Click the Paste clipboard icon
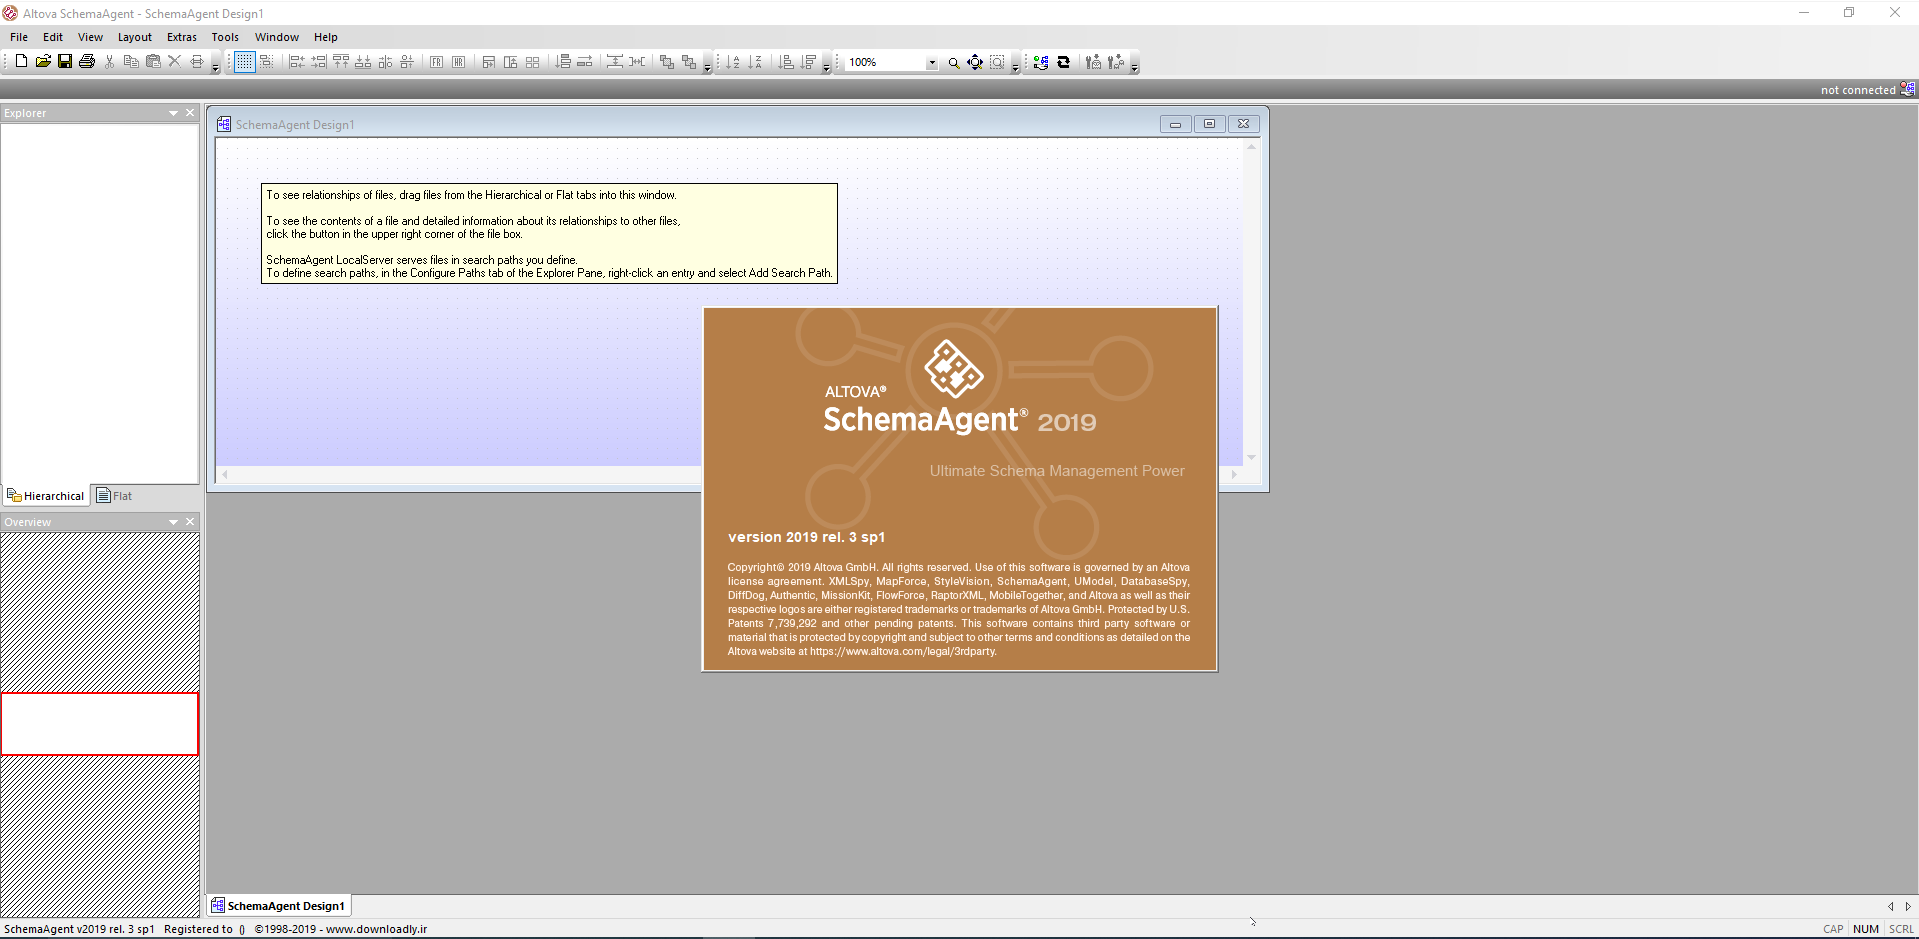 (153, 62)
